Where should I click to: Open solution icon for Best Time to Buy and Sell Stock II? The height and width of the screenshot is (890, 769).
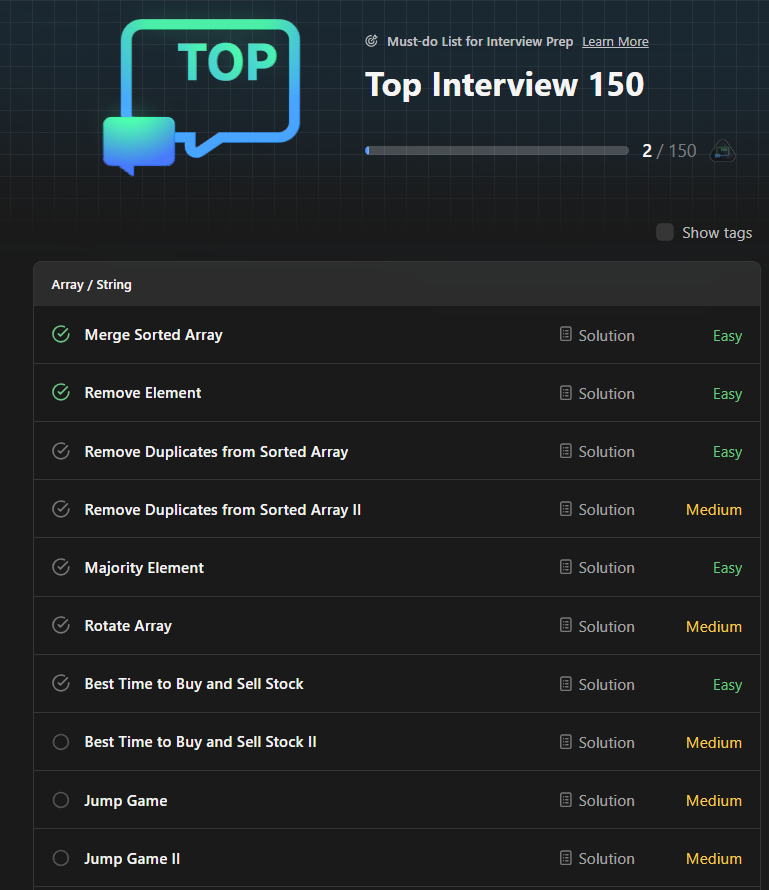565,741
